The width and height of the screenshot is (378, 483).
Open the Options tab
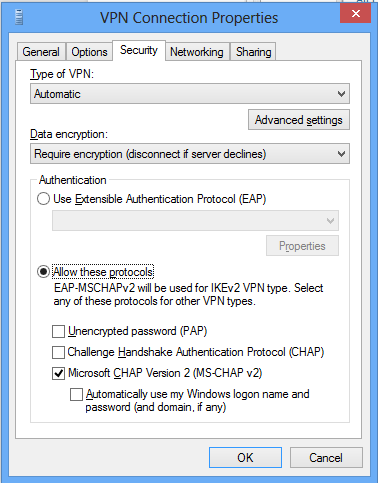(89, 52)
